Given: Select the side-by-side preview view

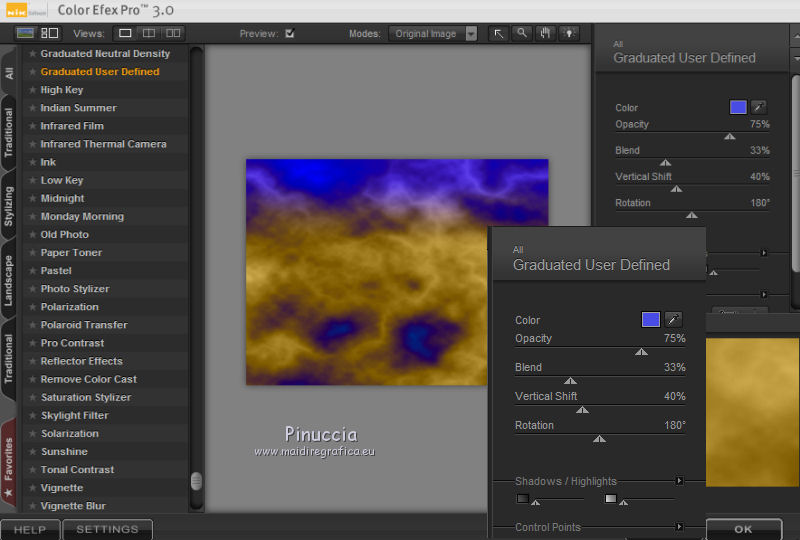Looking at the screenshot, I should (173, 33).
